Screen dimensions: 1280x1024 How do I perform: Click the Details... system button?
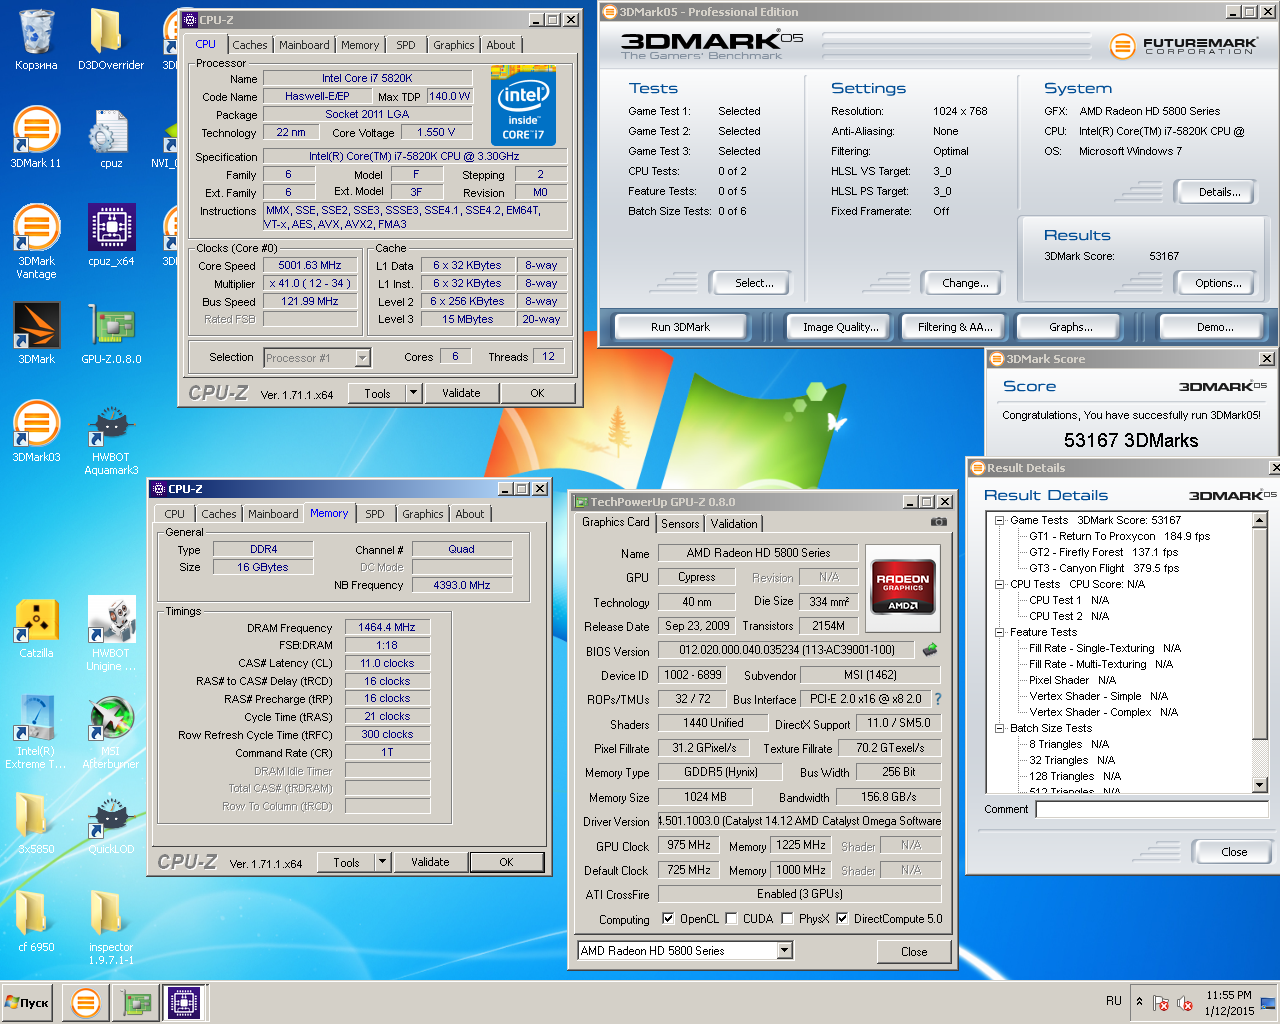coord(1219,192)
